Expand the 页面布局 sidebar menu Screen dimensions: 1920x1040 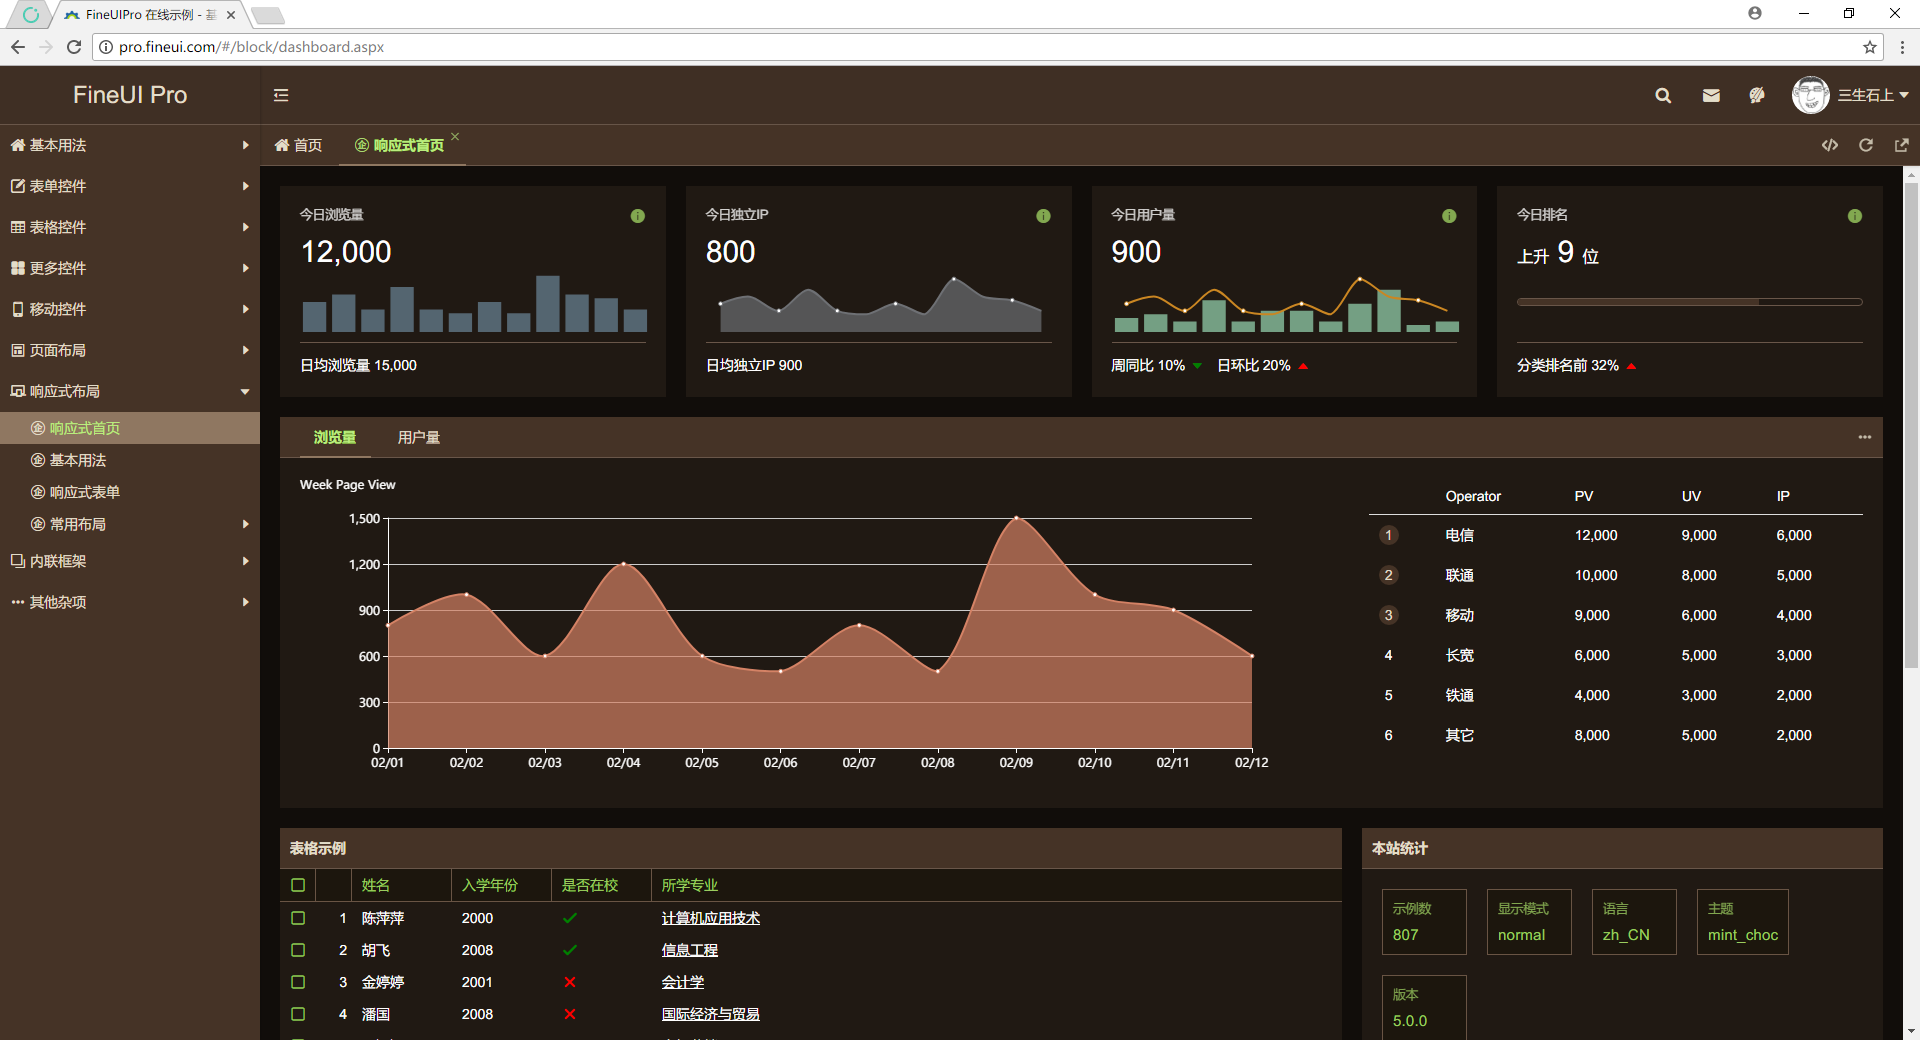(130, 350)
